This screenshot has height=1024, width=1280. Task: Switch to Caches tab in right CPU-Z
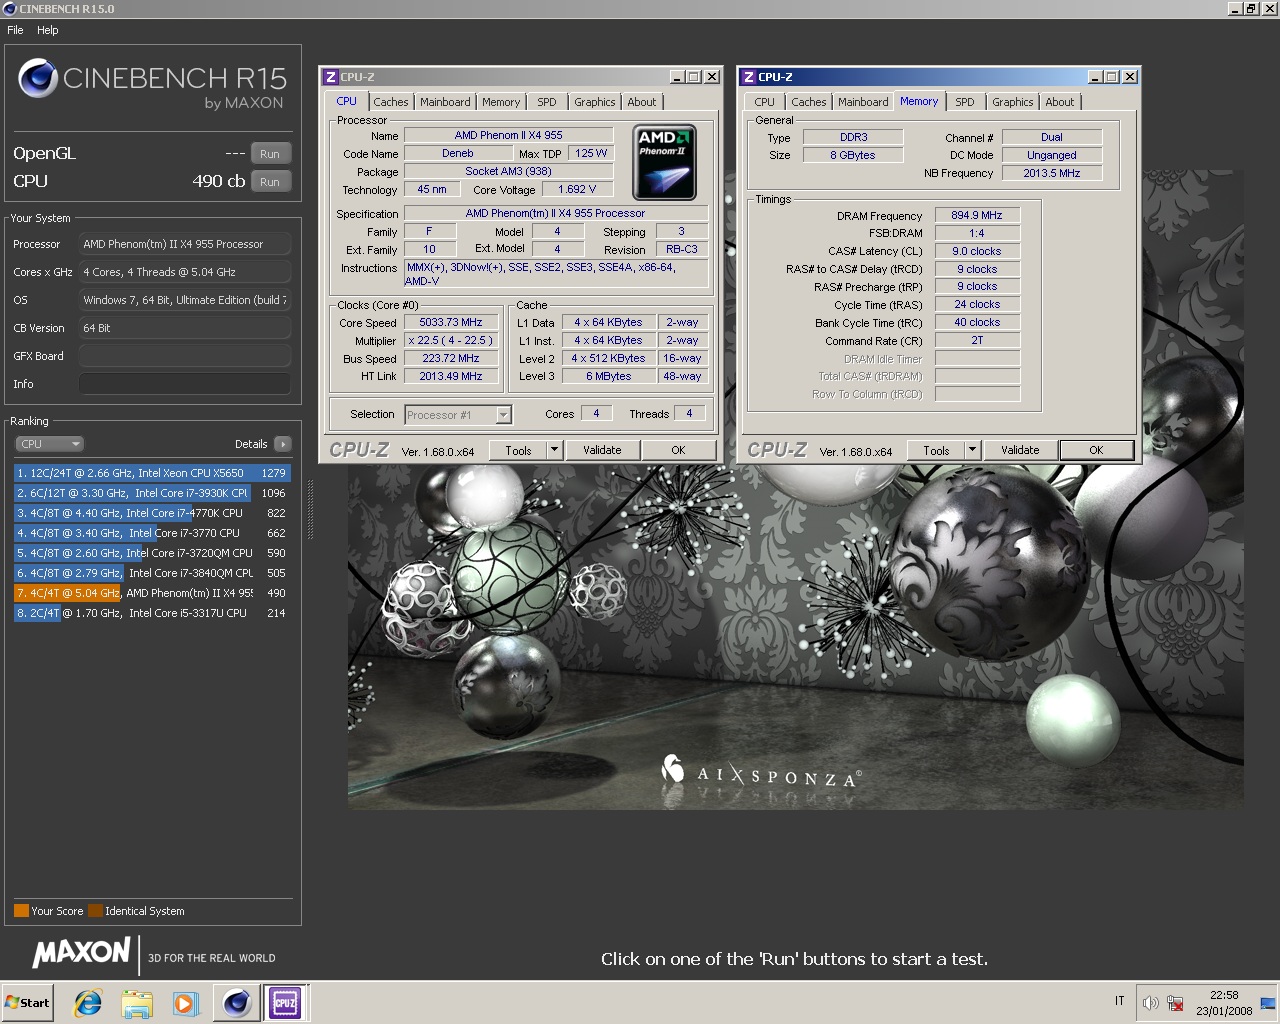(x=809, y=102)
